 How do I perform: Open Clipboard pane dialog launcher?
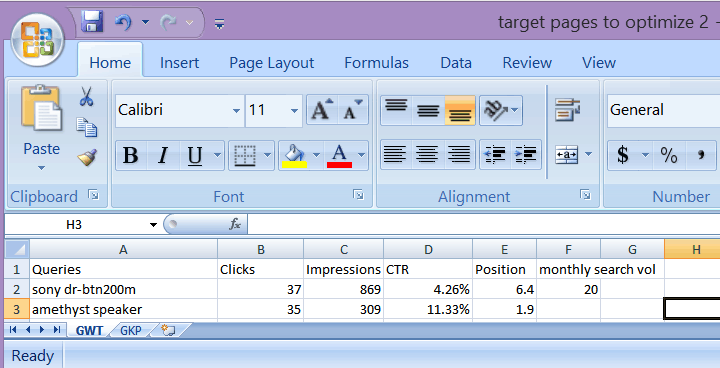[x=94, y=195]
